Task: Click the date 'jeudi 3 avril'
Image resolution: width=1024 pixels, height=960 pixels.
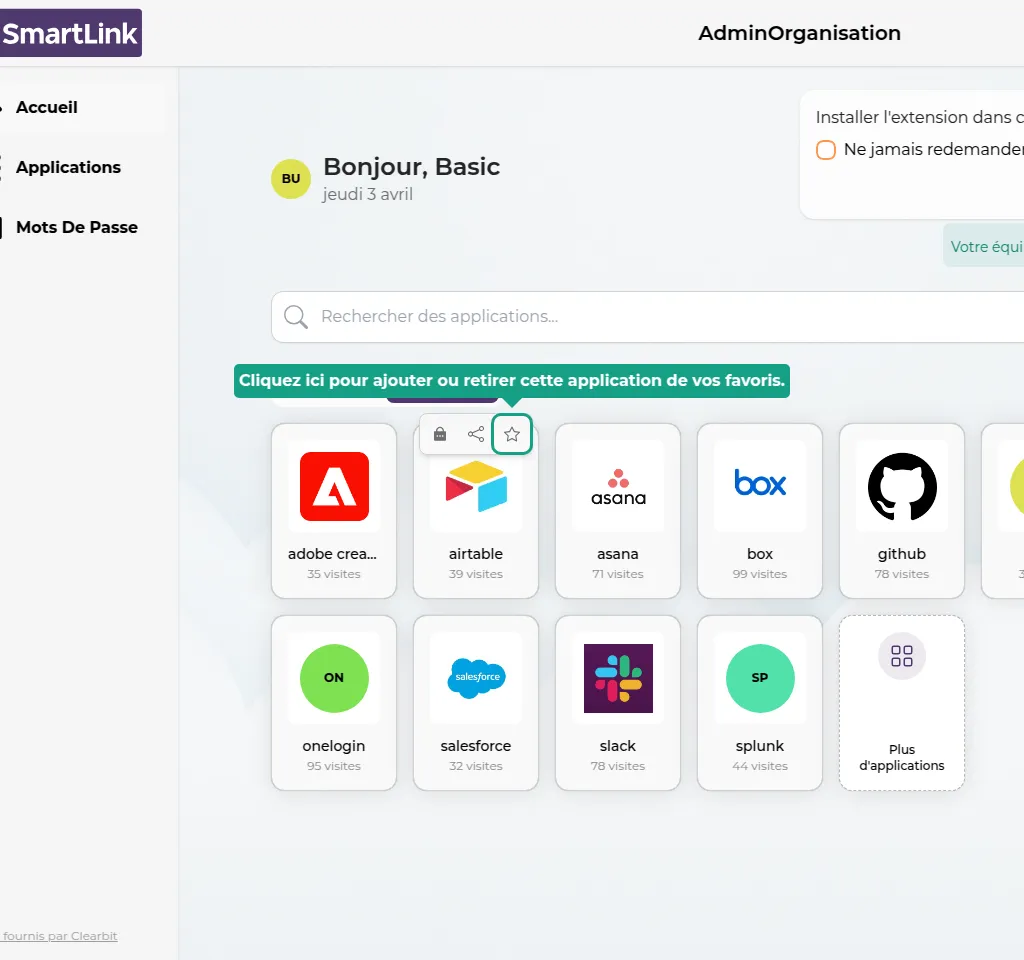Action: (367, 195)
